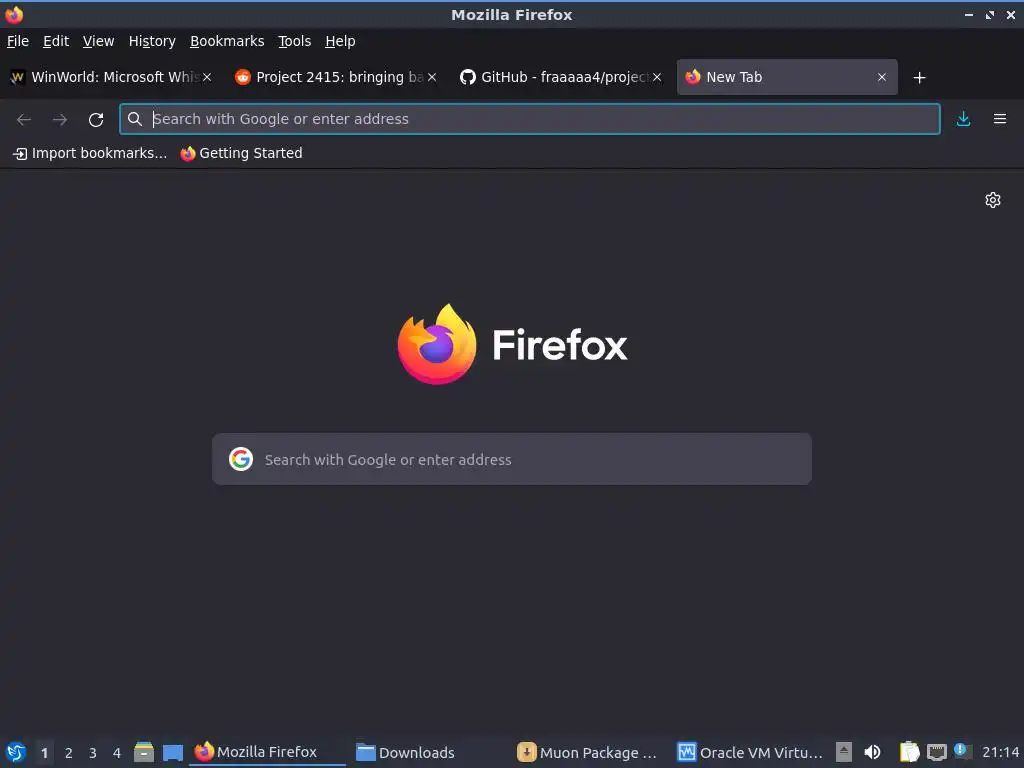This screenshot has height=768, width=1024.
Task: Open the clipboard manager tray icon
Action: coord(909,752)
